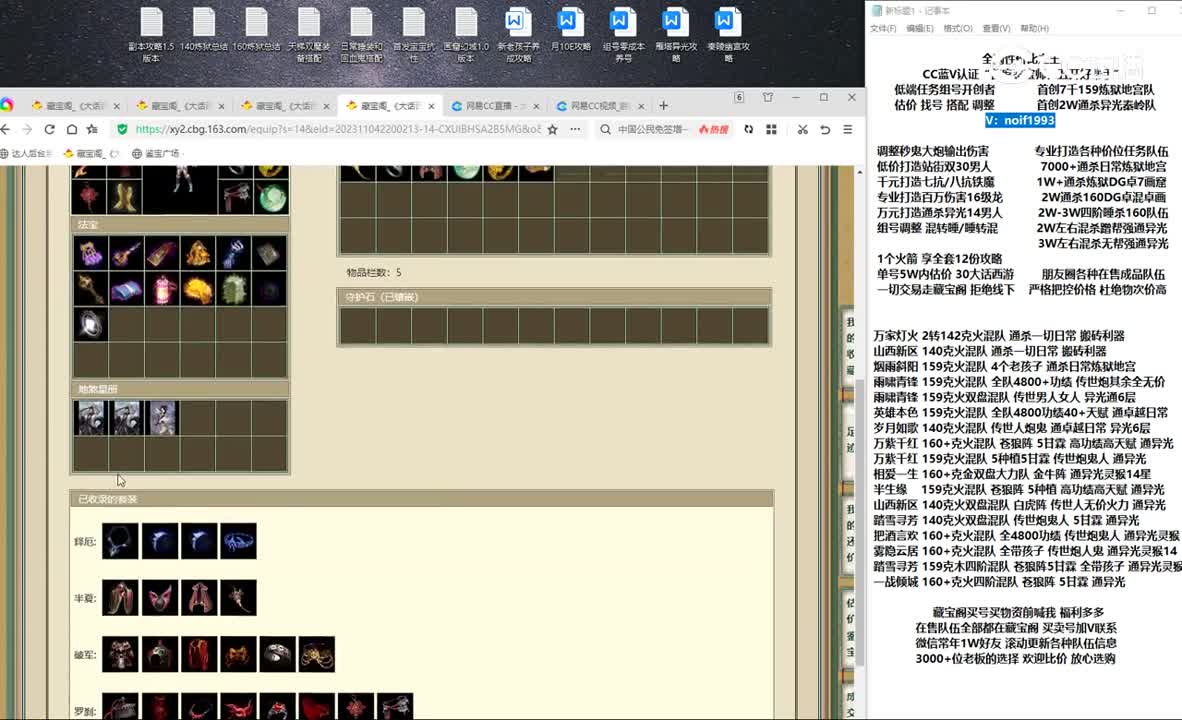The width and height of the screenshot is (1182, 720).
Task: Click the scroll-up arrow of the page scrollbar
Action: pos(859,173)
